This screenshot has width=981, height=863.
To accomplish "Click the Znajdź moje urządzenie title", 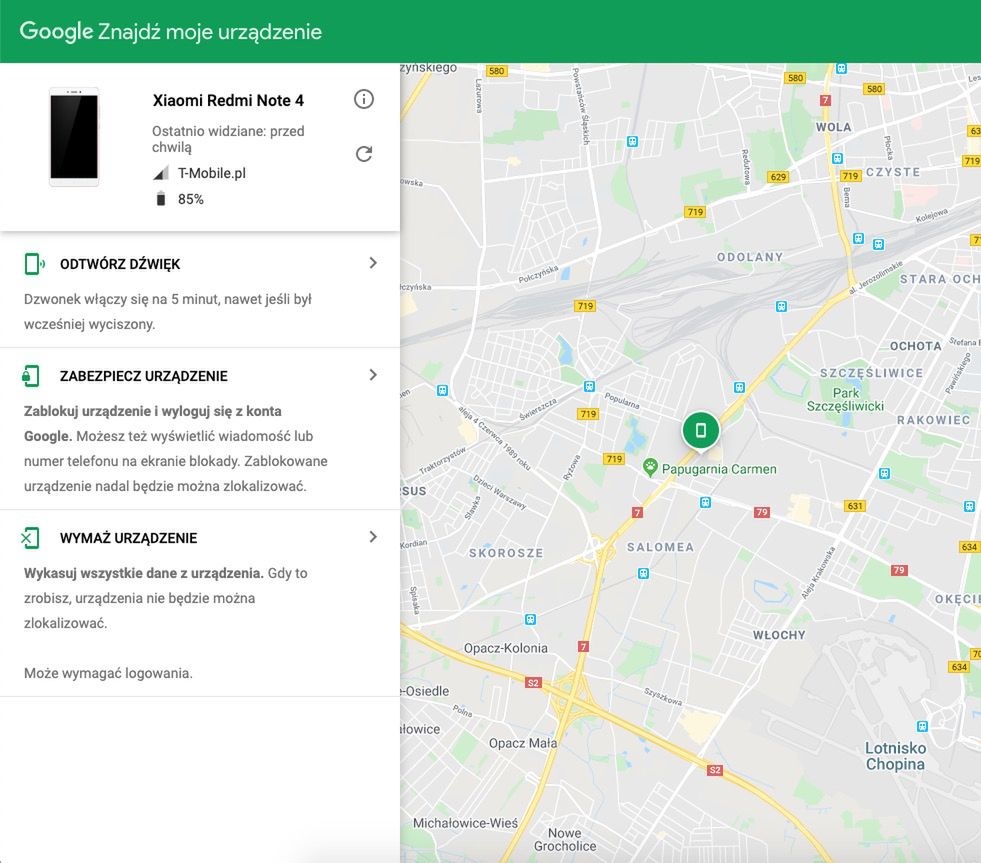I will (x=210, y=32).
